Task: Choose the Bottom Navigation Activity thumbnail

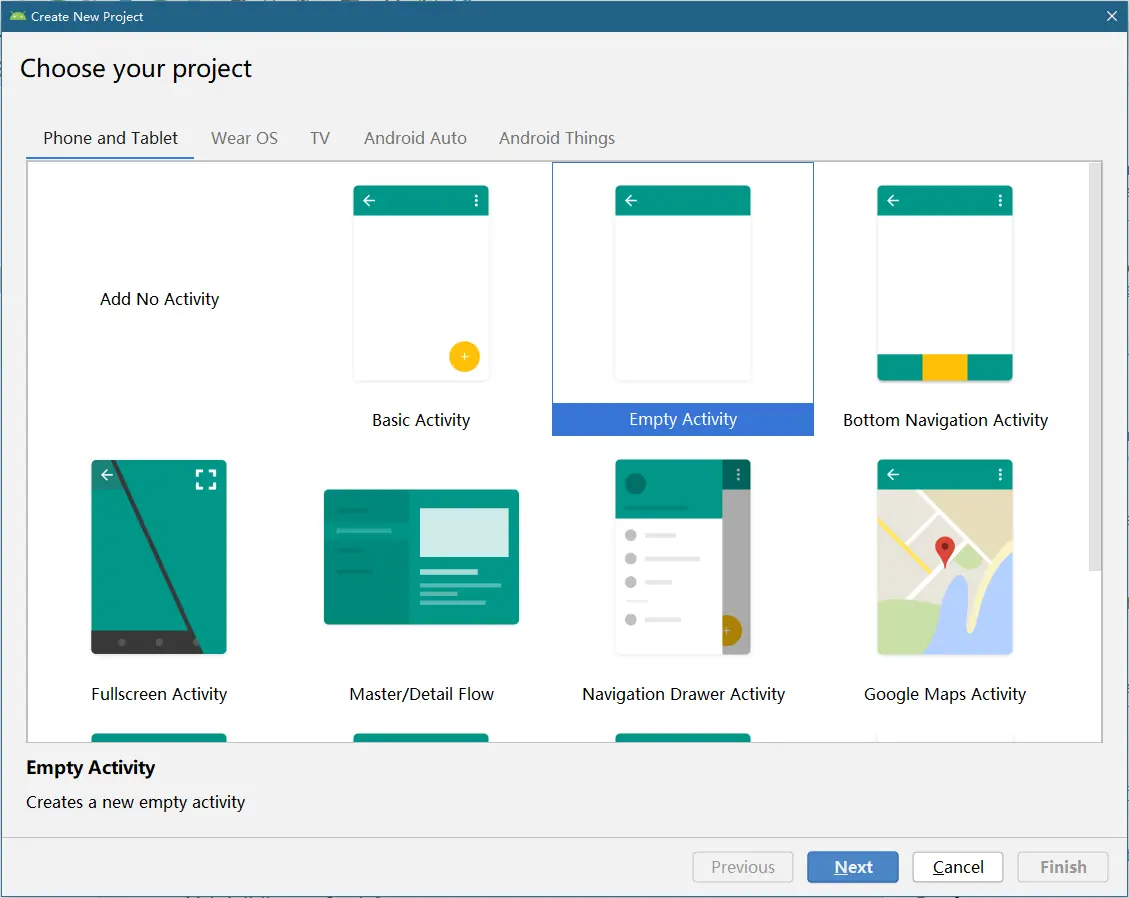Action: click(x=945, y=283)
